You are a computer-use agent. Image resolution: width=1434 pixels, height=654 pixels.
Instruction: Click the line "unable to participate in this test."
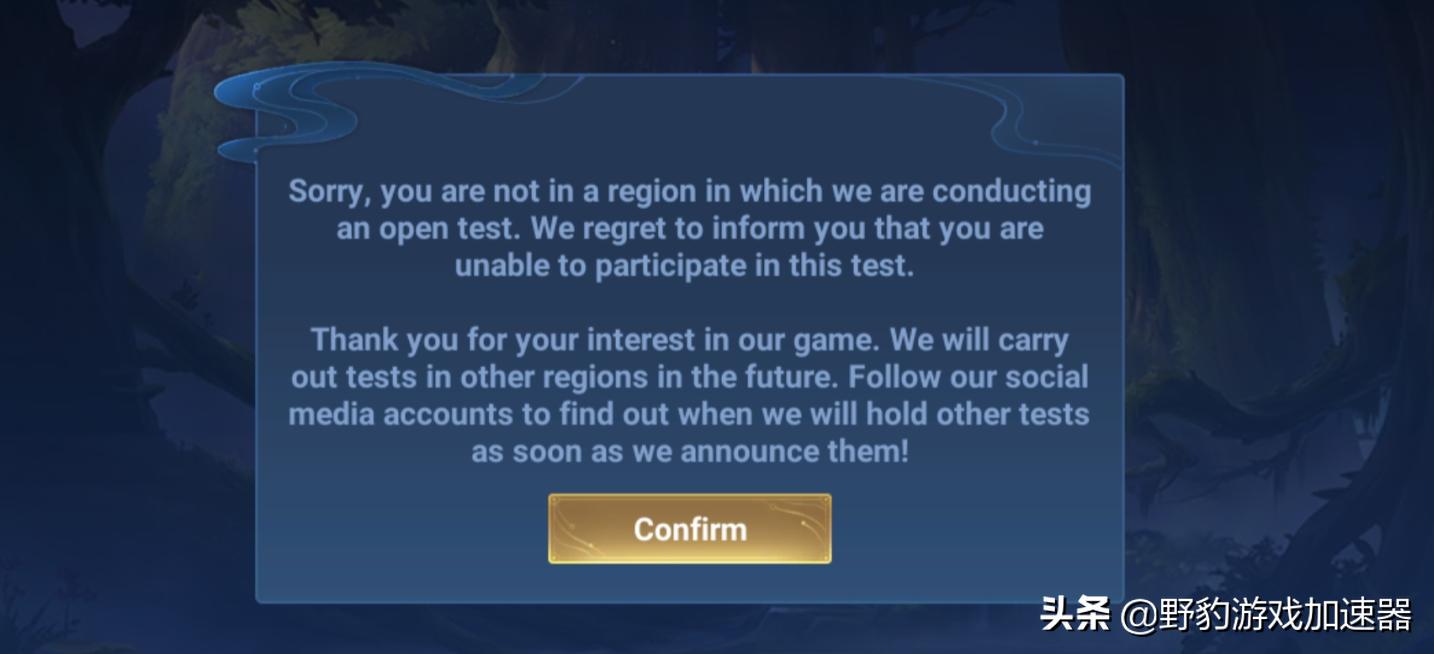(x=685, y=266)
